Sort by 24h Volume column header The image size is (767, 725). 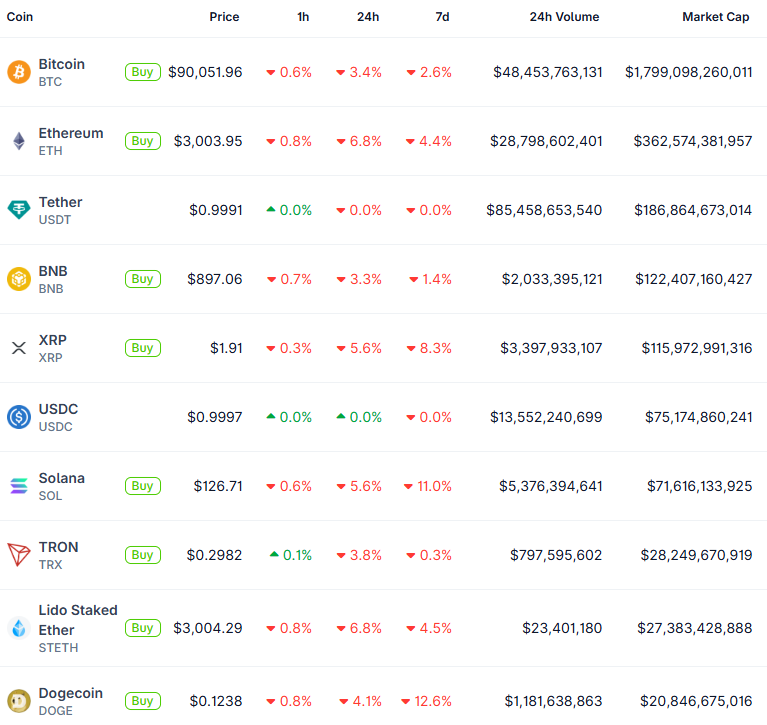click(564, 17)
